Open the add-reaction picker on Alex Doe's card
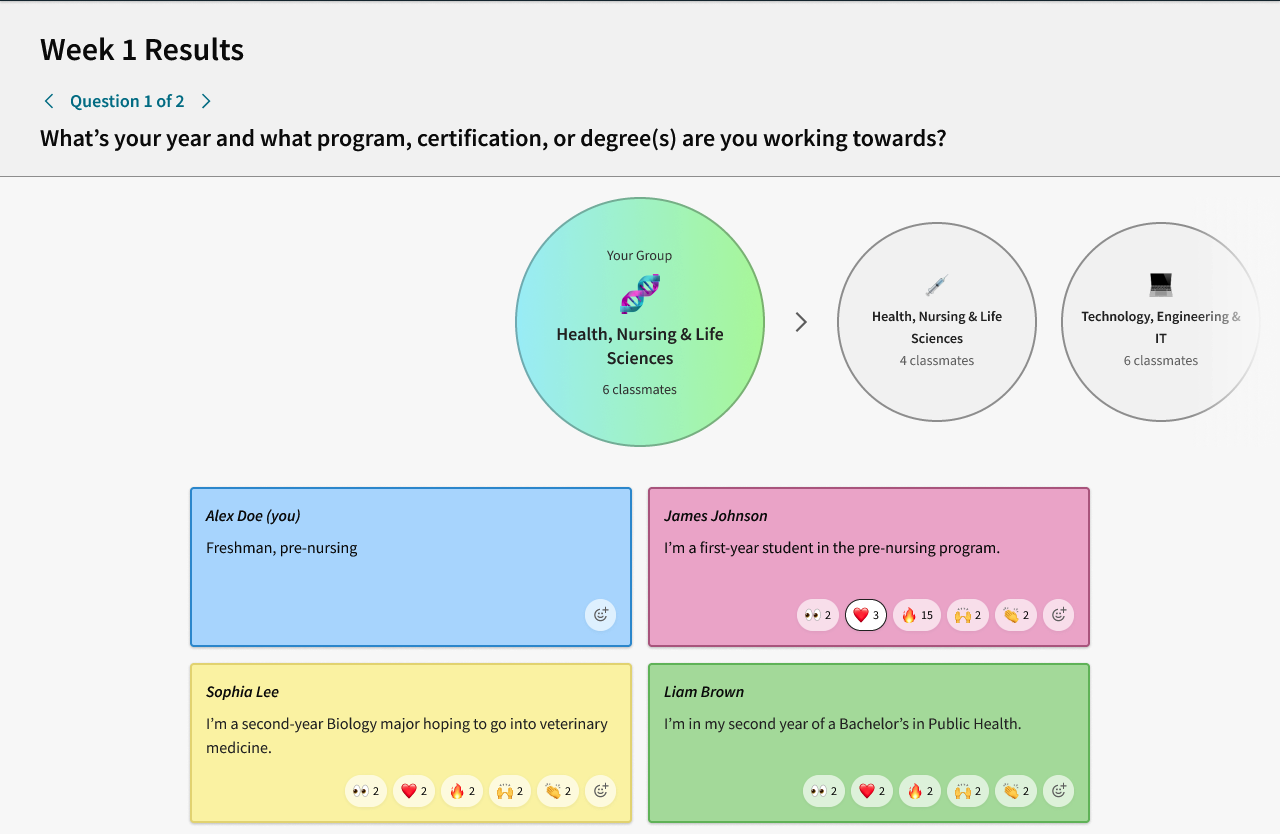 [600, 615]
